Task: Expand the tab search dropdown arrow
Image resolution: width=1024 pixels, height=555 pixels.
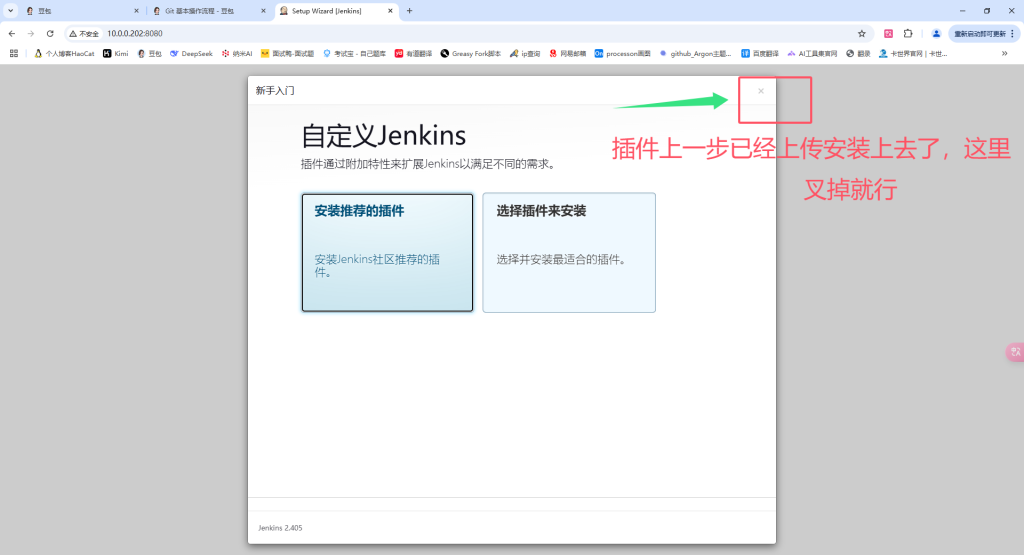Action: [x=11, y=11]
